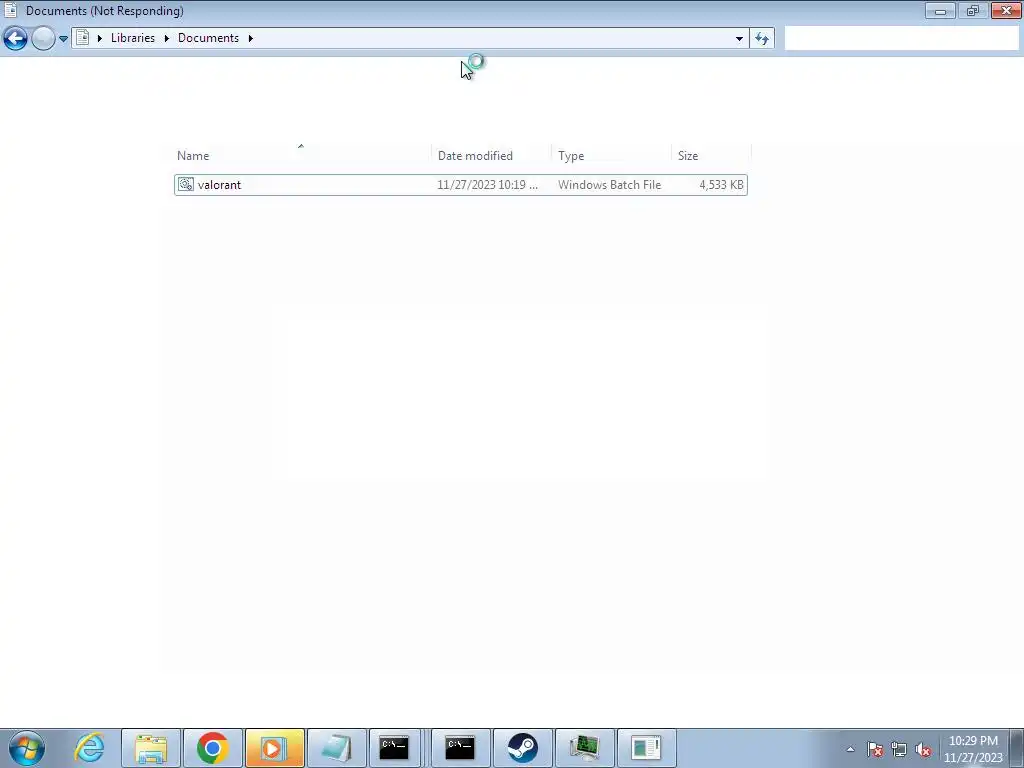Go to Libraries breadcrumb

133,38
